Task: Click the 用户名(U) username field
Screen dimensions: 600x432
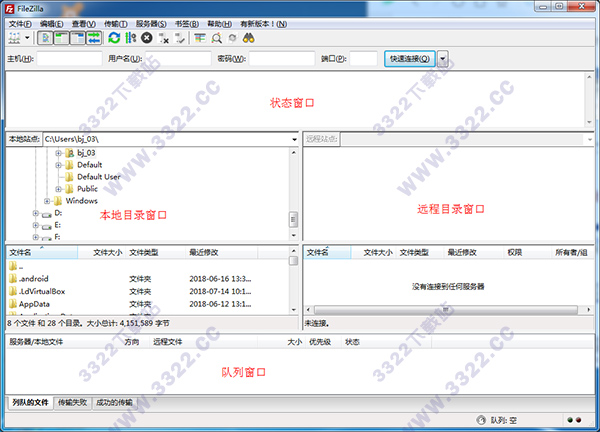Action: pyautogui.click(x=178, y=59)
